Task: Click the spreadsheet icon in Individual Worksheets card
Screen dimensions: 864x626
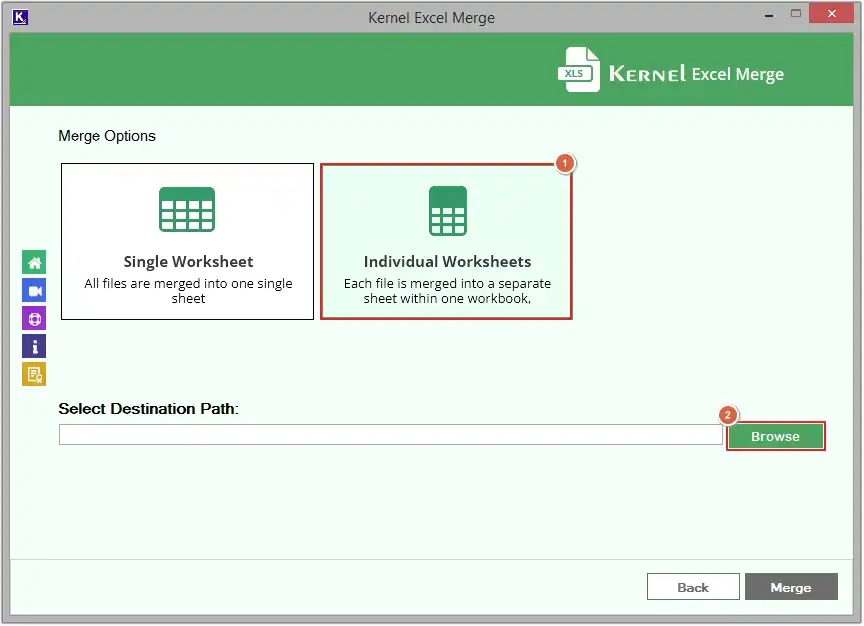Action: coord(446,210)
